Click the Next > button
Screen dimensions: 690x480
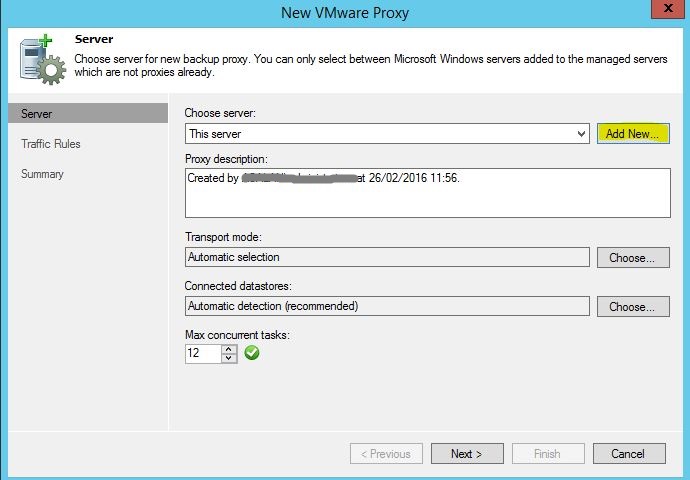[467, 454]
